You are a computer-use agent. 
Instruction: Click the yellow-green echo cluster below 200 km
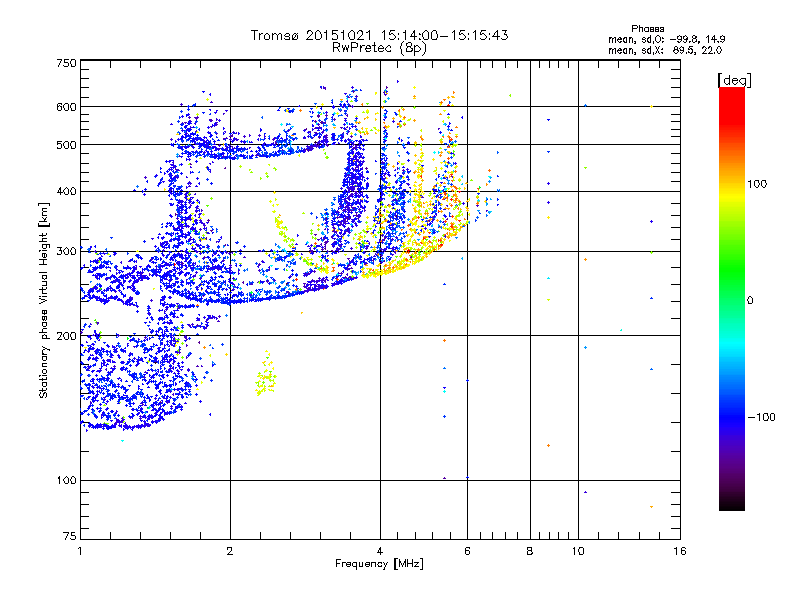click(x=266, y=374)
